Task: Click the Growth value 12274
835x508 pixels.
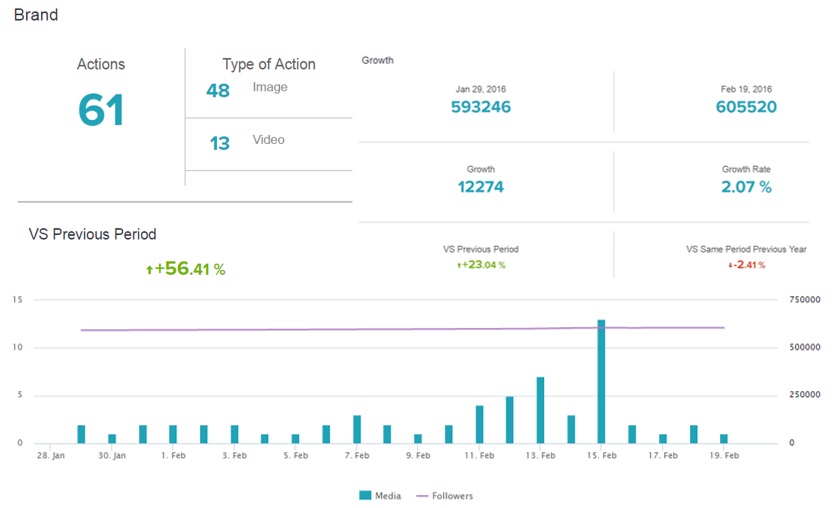Action: pyautogui.click(x=480, y=187)
